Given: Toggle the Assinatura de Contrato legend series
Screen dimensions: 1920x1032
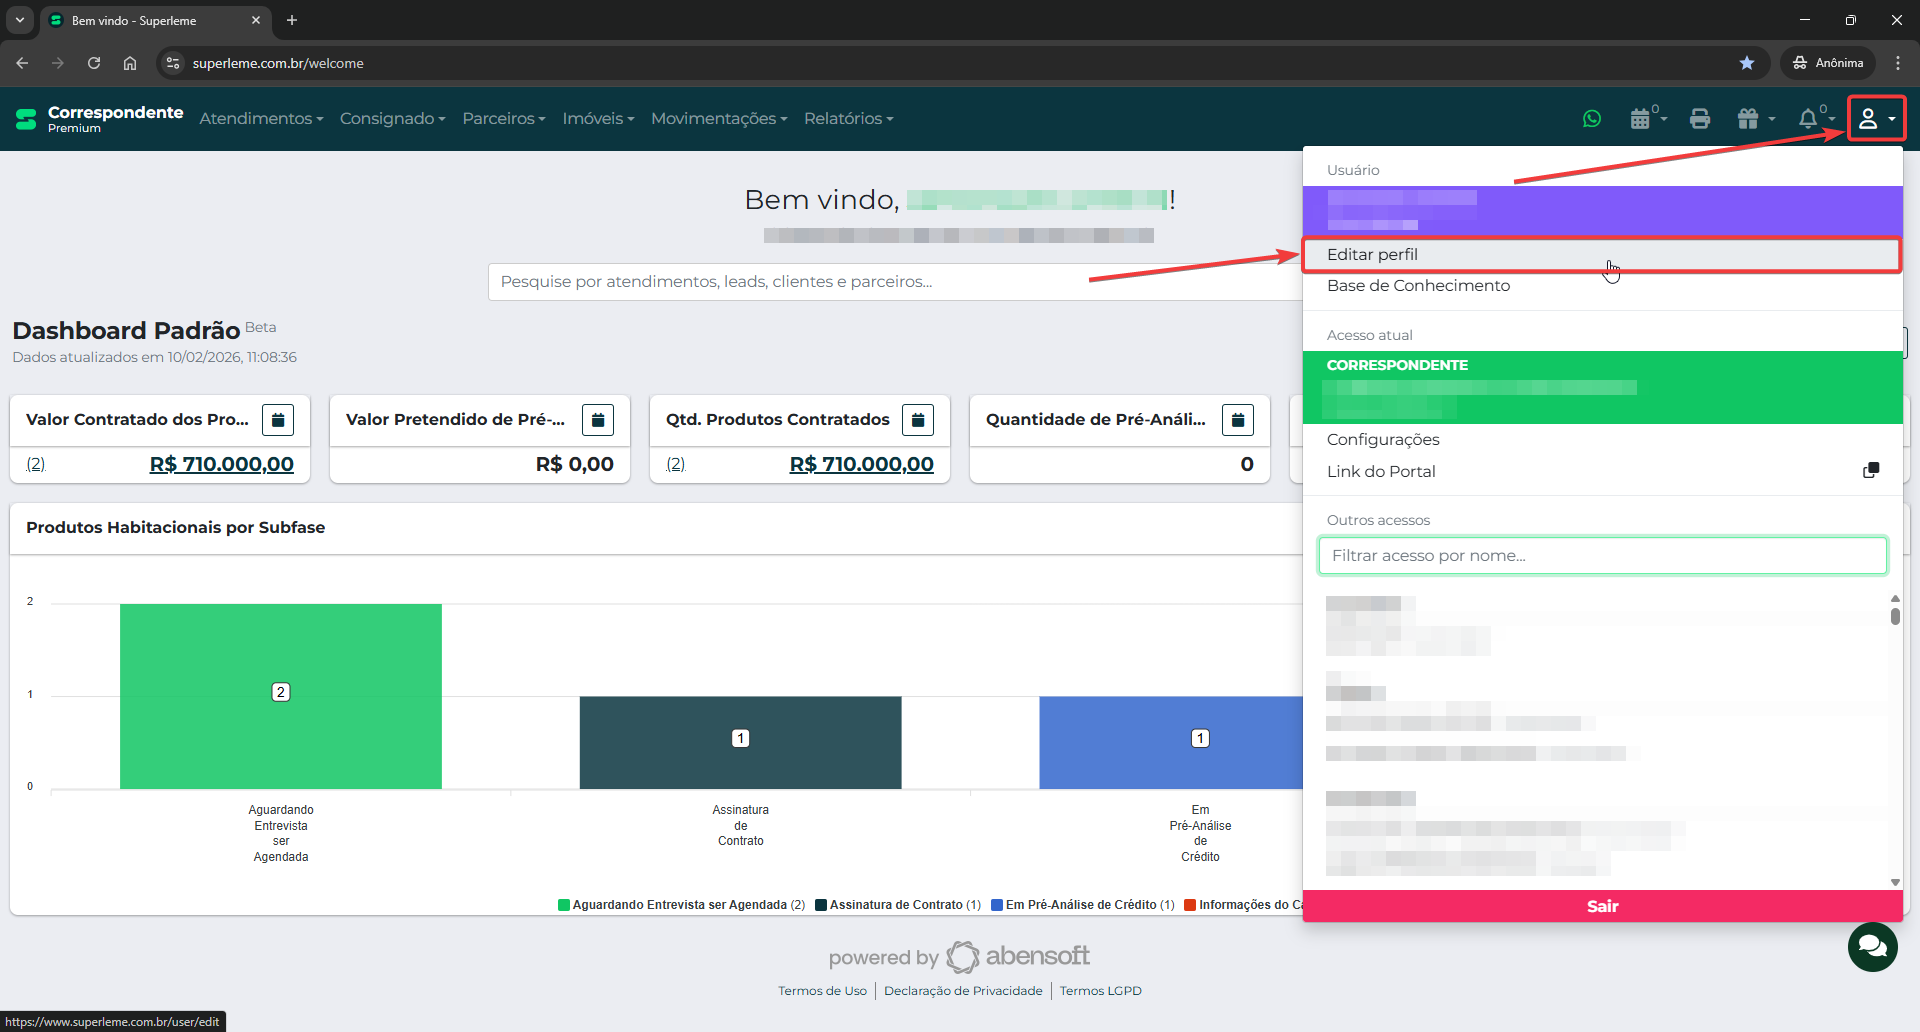Looking at the screenshot, I should 897,905.
